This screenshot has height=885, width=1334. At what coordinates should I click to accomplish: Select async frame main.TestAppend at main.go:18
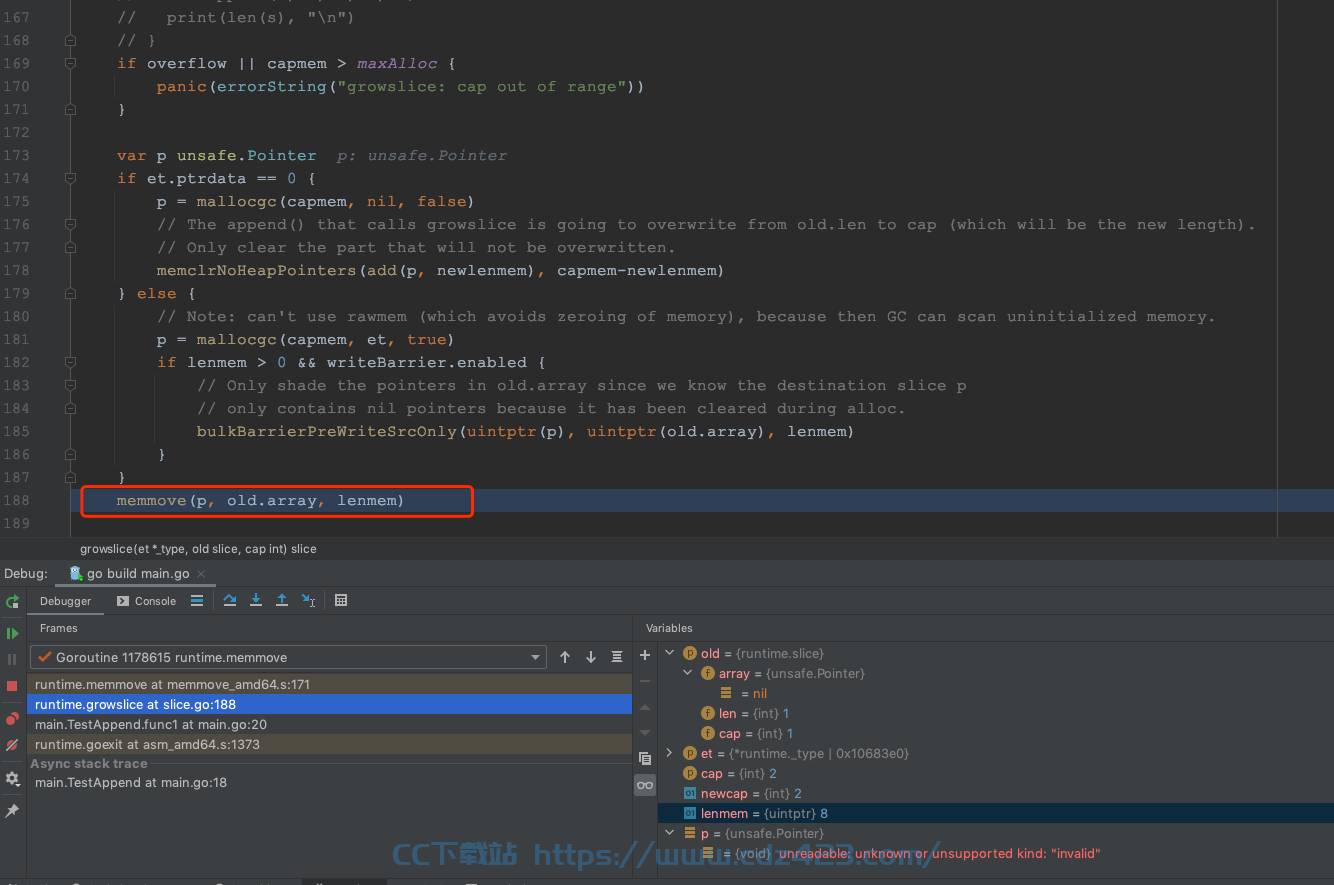point(330,783)
